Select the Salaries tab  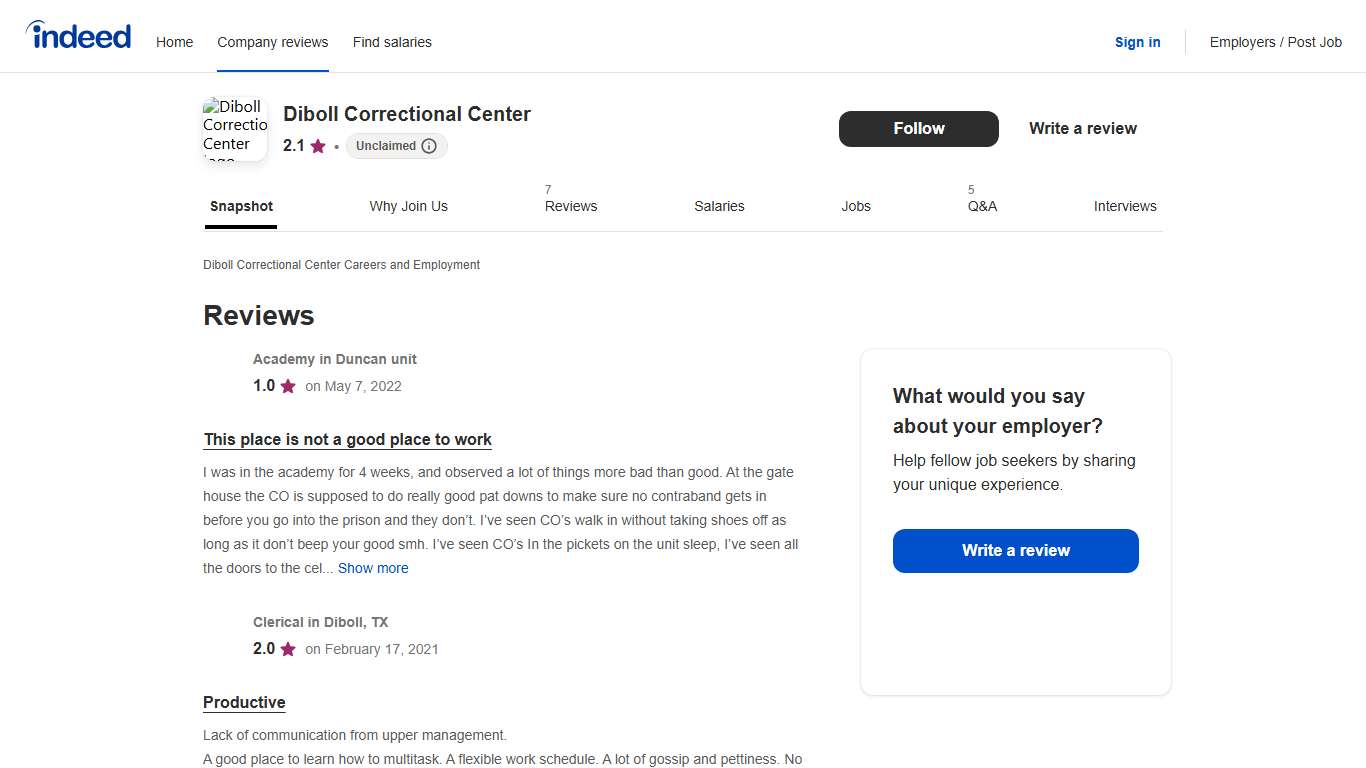719,206
